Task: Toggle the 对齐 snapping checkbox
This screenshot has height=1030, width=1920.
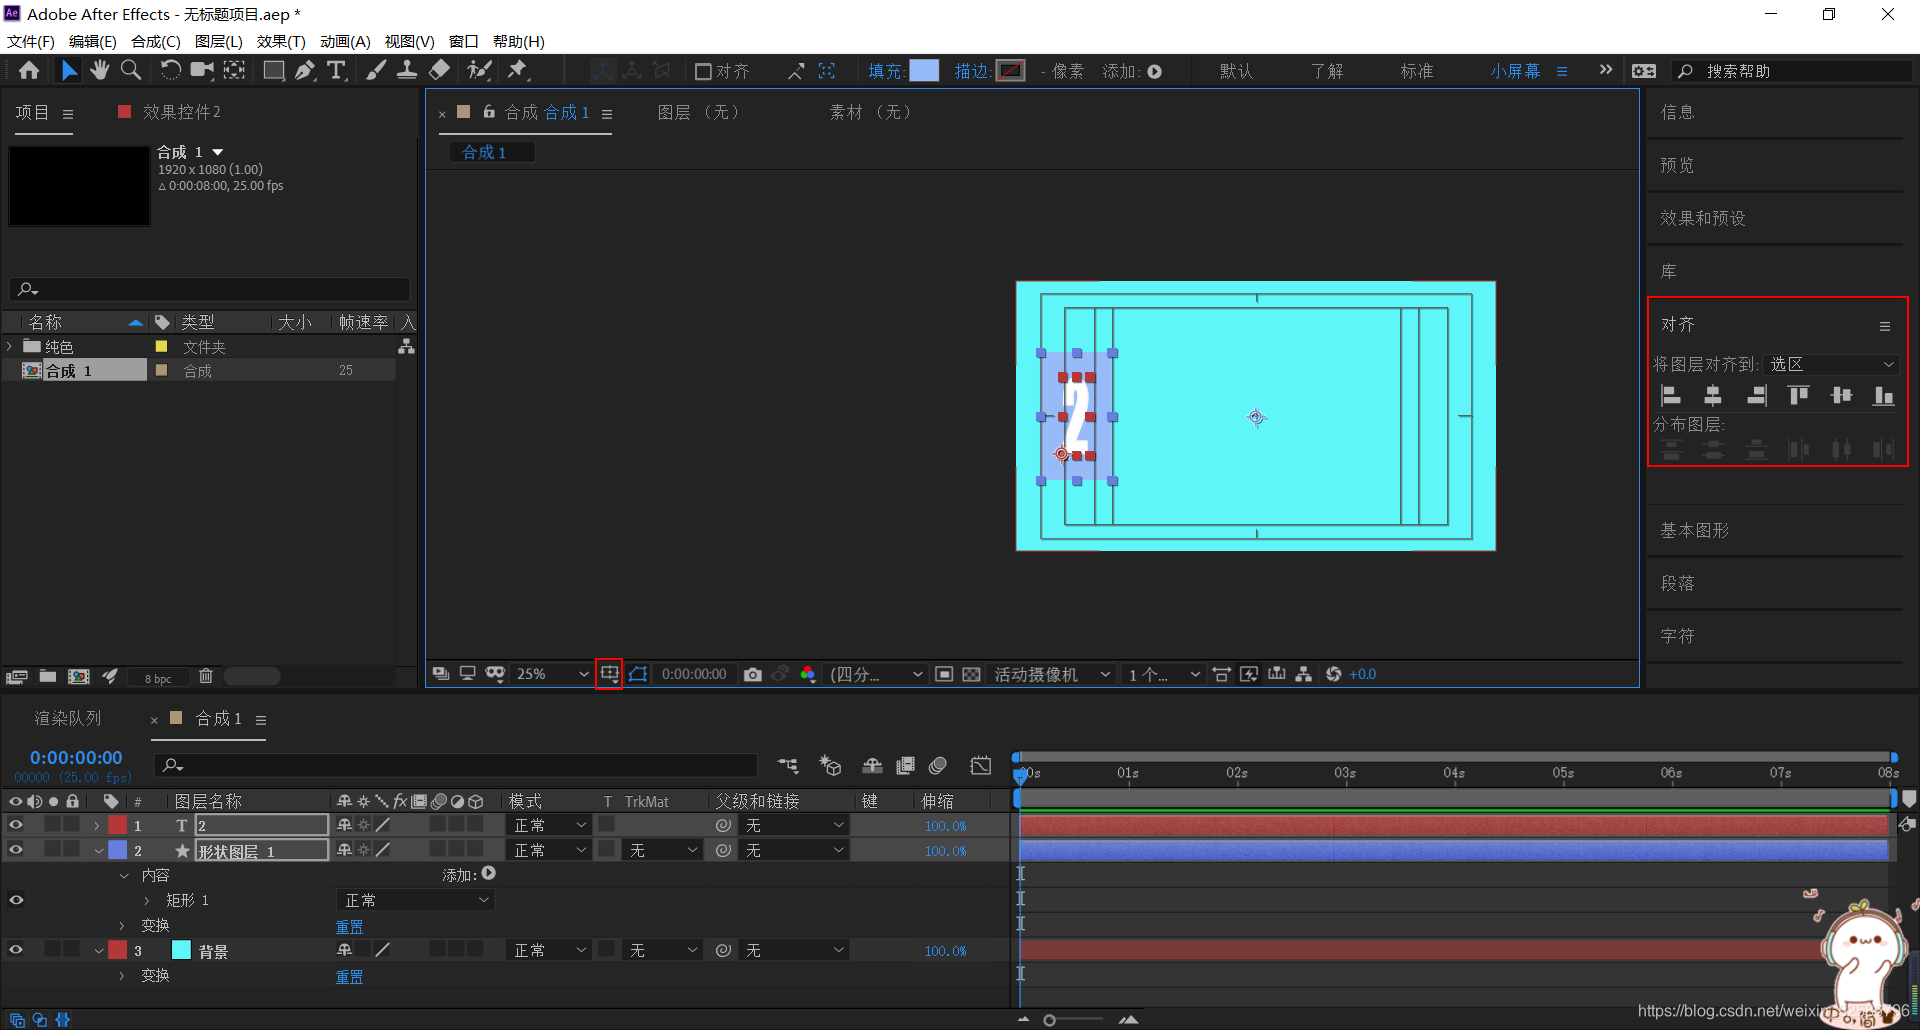Action: [703, 71]
